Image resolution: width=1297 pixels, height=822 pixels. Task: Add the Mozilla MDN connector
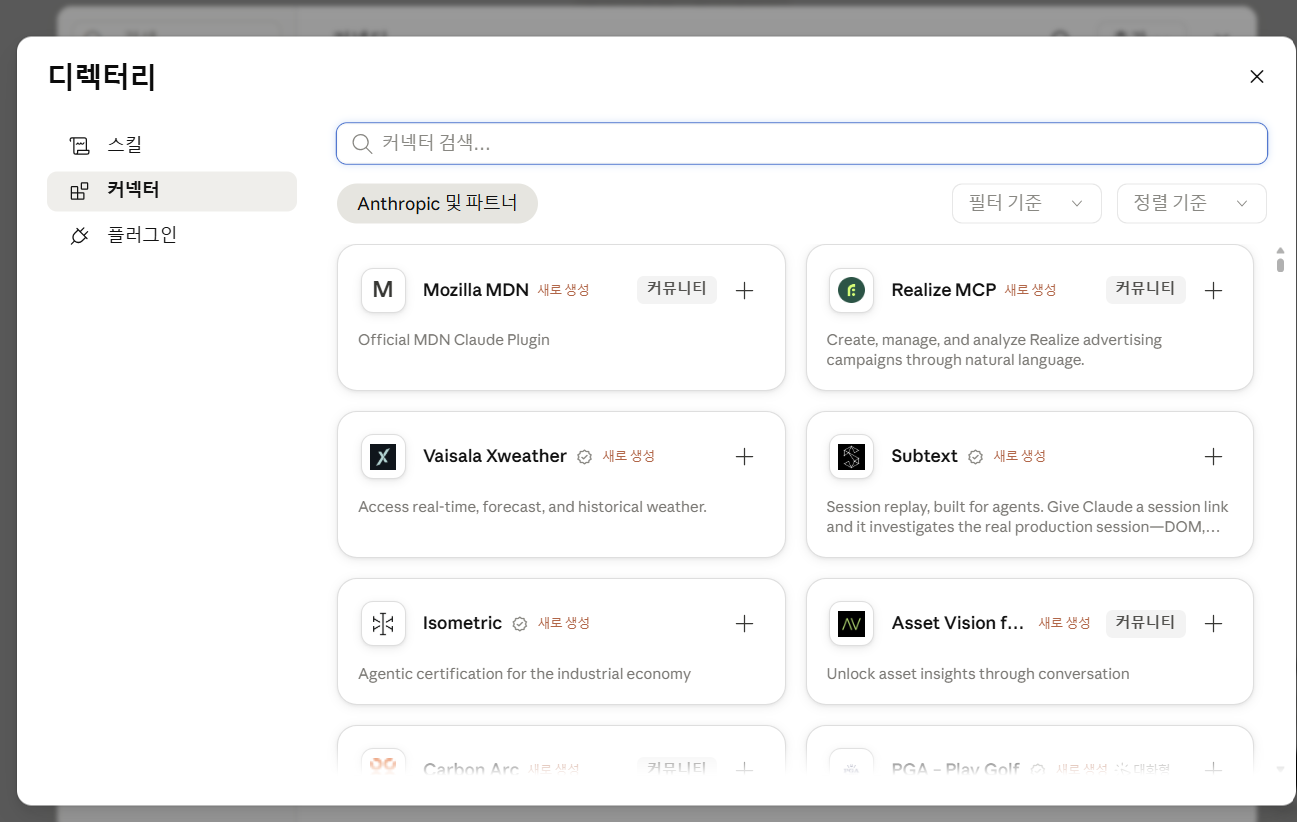point(744,291)
